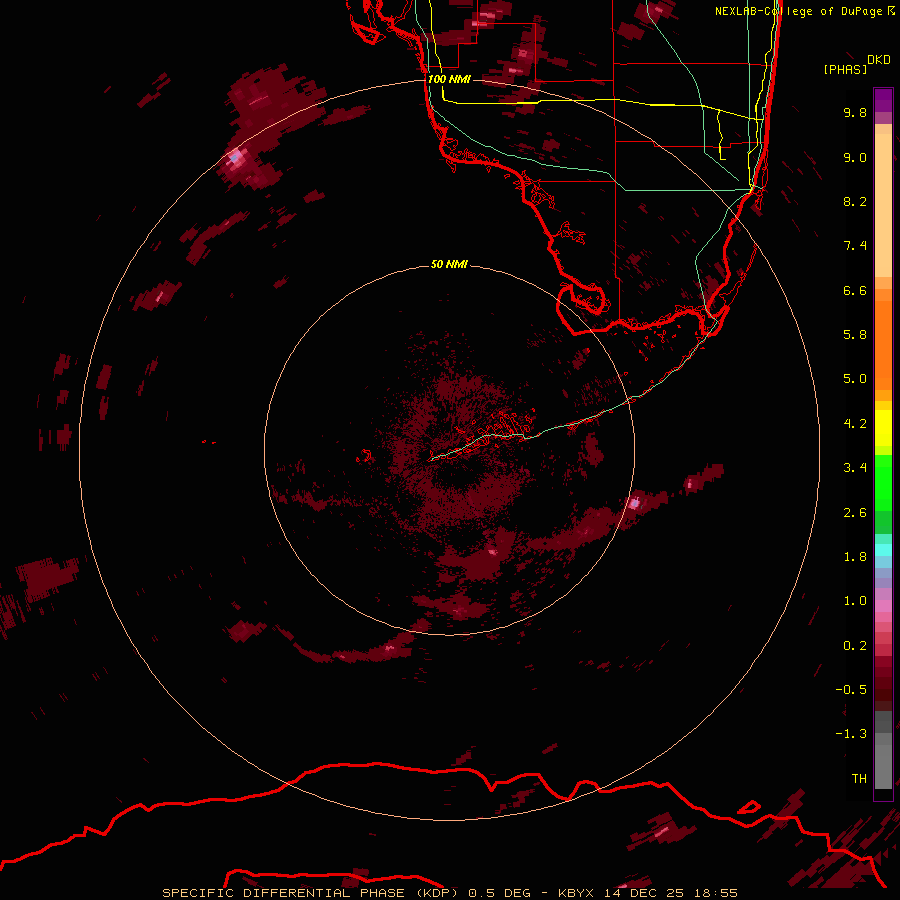The height and width of the screenshot is (900, 900).
Task: Pick the pink band near 1.0 in legend
Action: (883, 606)
